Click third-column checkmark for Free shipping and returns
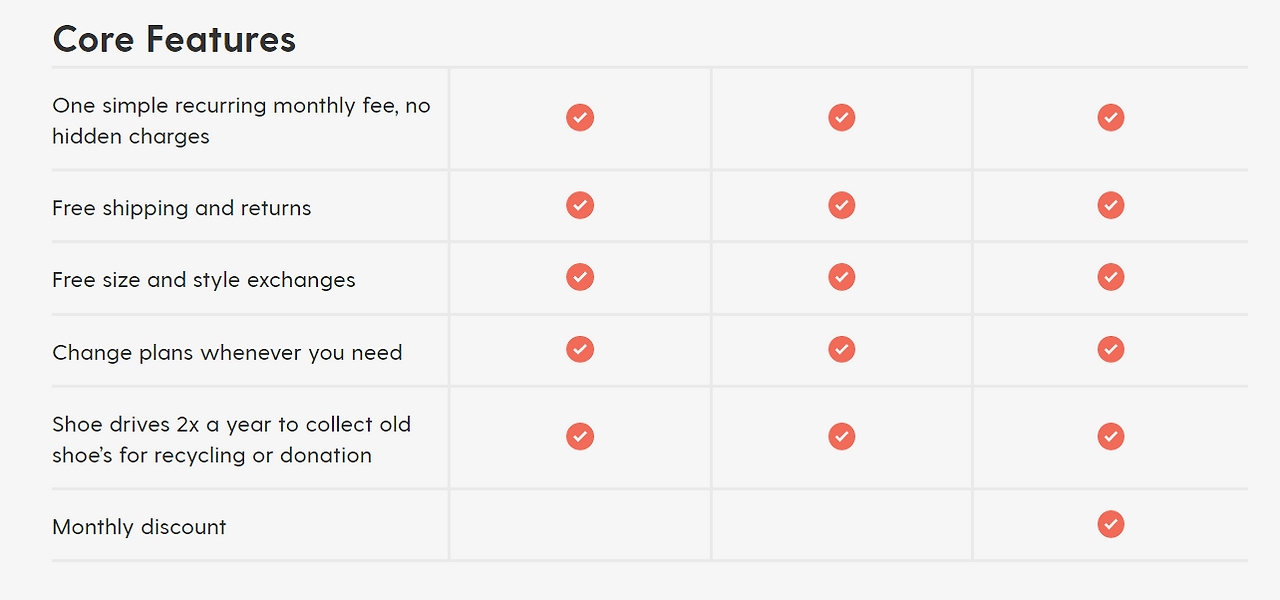Screen dimensions: 1280x600 click(1111, 205)
